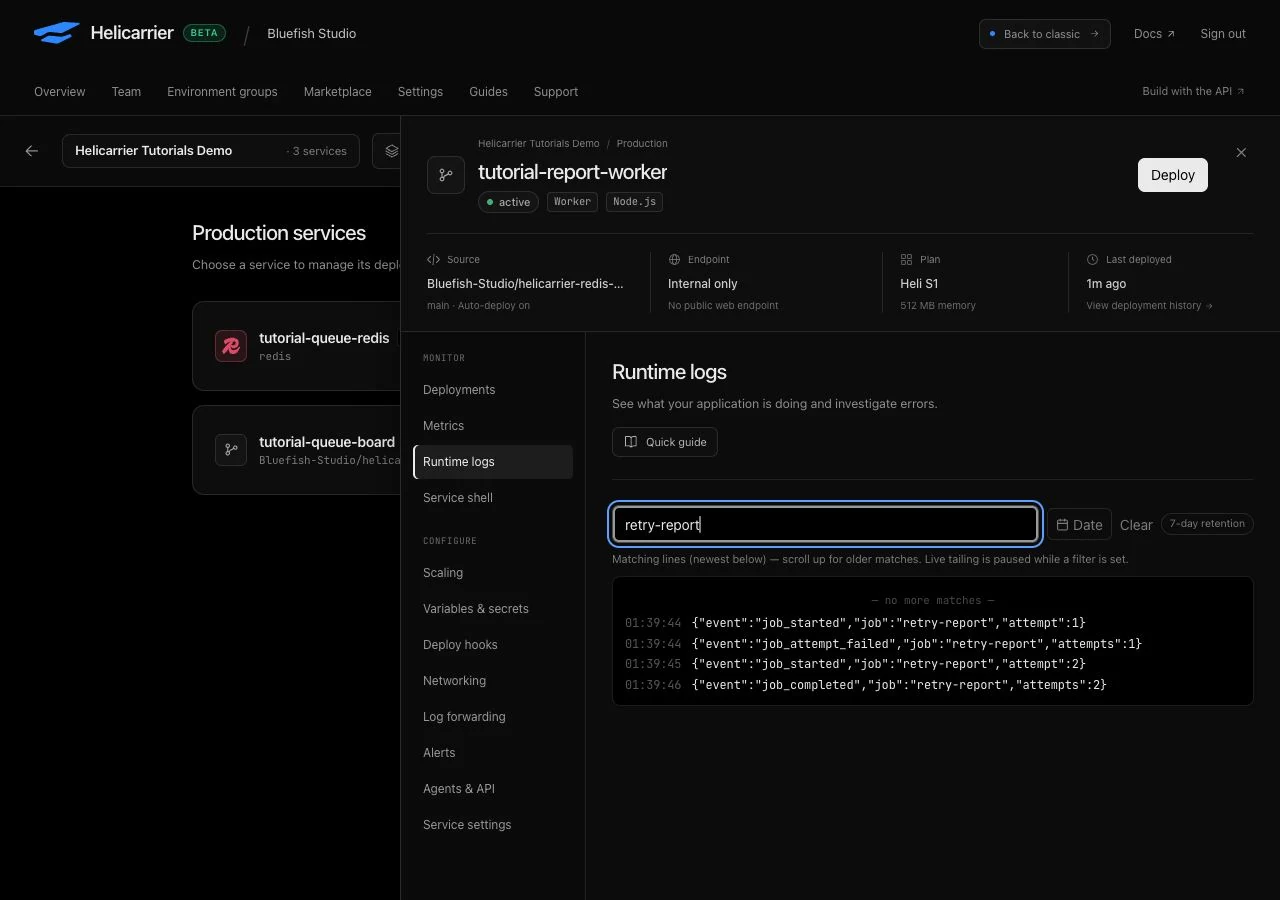
Task: Open the Quick guide
Action: 665,442
